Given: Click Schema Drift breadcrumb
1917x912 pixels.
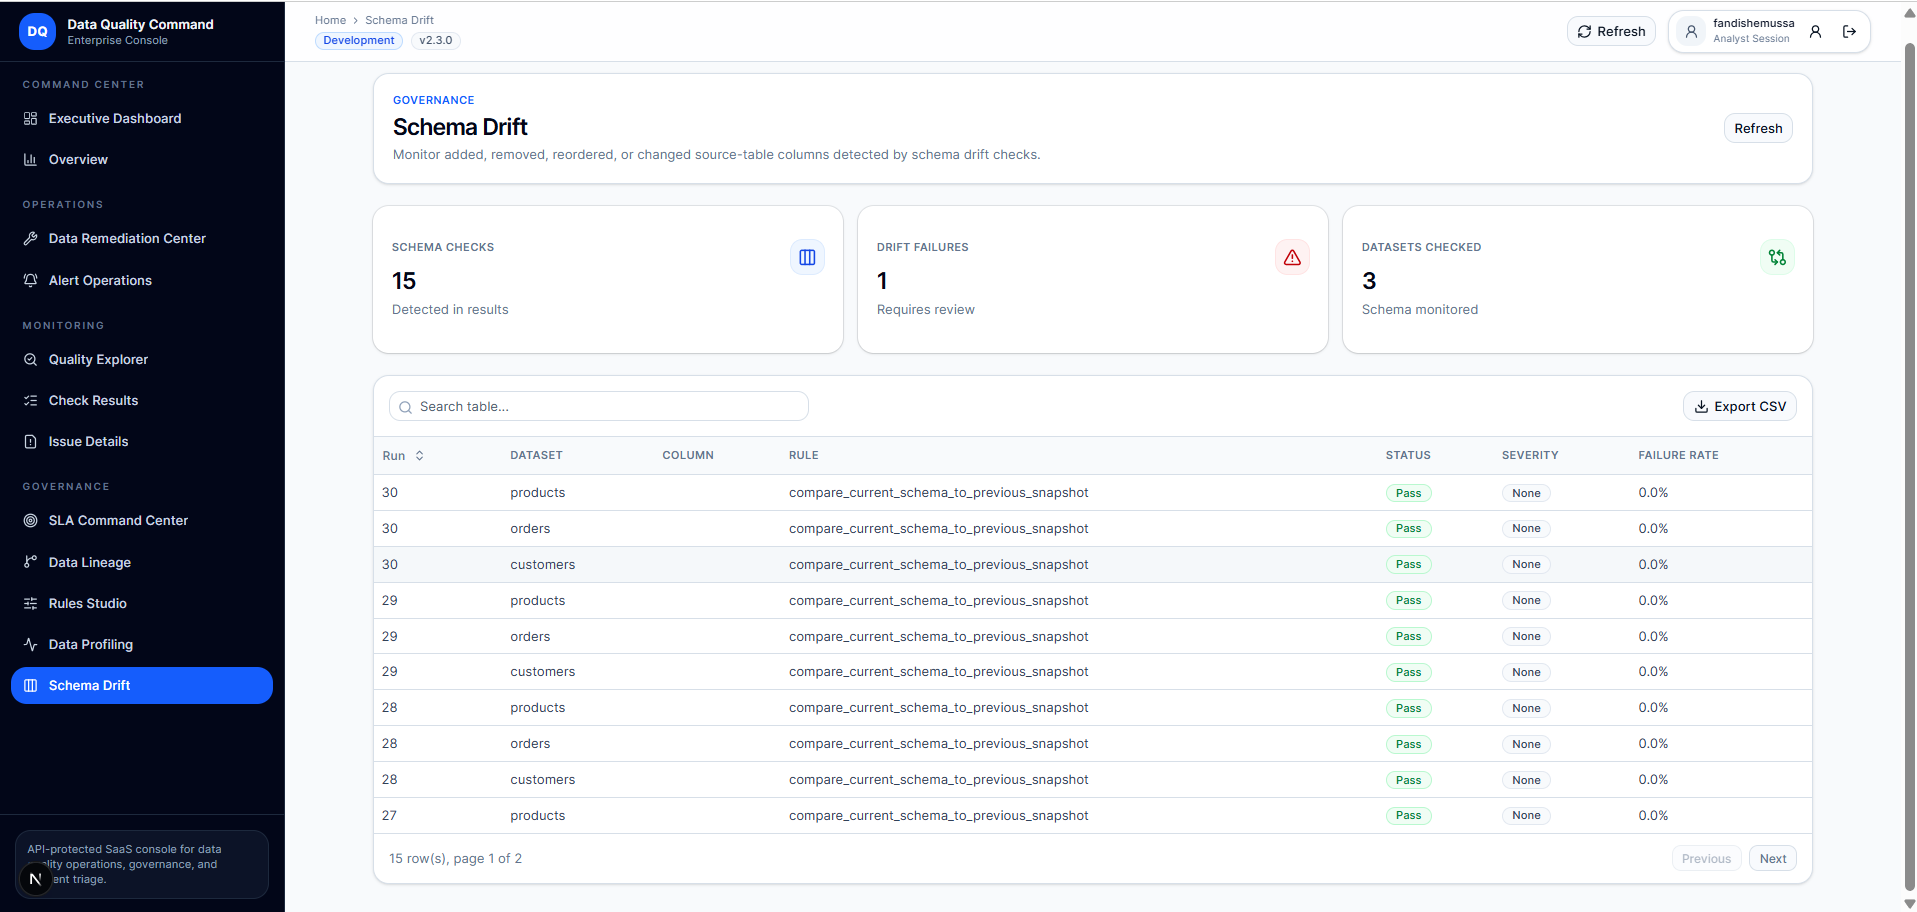Looking at the screenshot, I should (399, 20).
